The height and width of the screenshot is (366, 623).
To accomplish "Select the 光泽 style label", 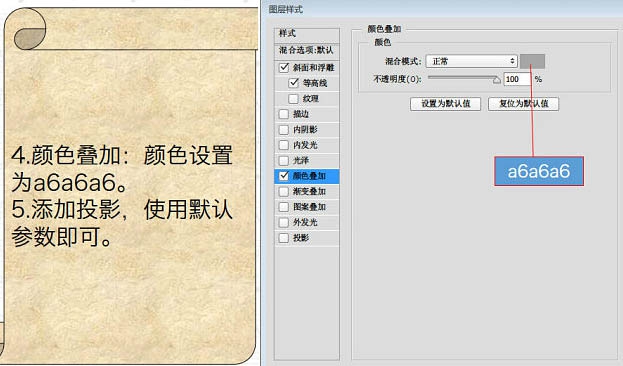I will tap(301, 161).
